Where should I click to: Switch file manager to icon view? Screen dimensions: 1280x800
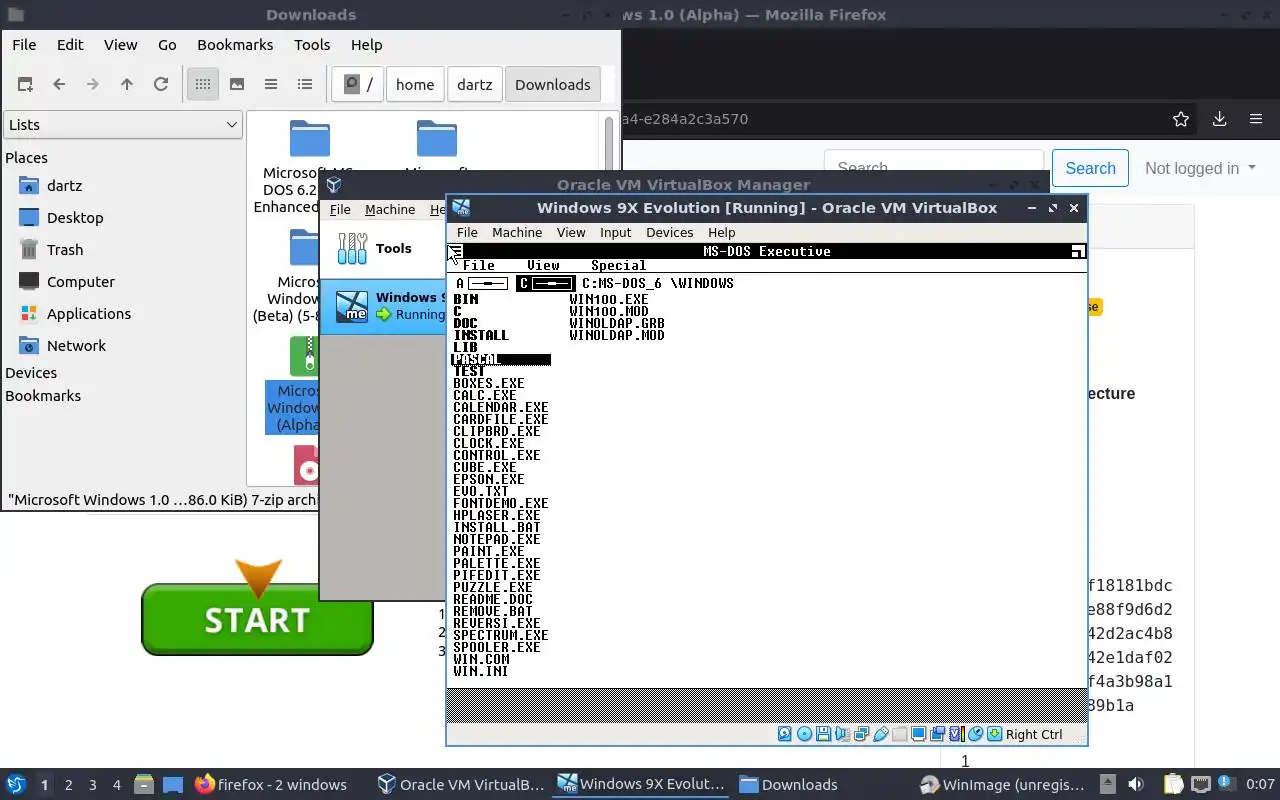(203, 84)
